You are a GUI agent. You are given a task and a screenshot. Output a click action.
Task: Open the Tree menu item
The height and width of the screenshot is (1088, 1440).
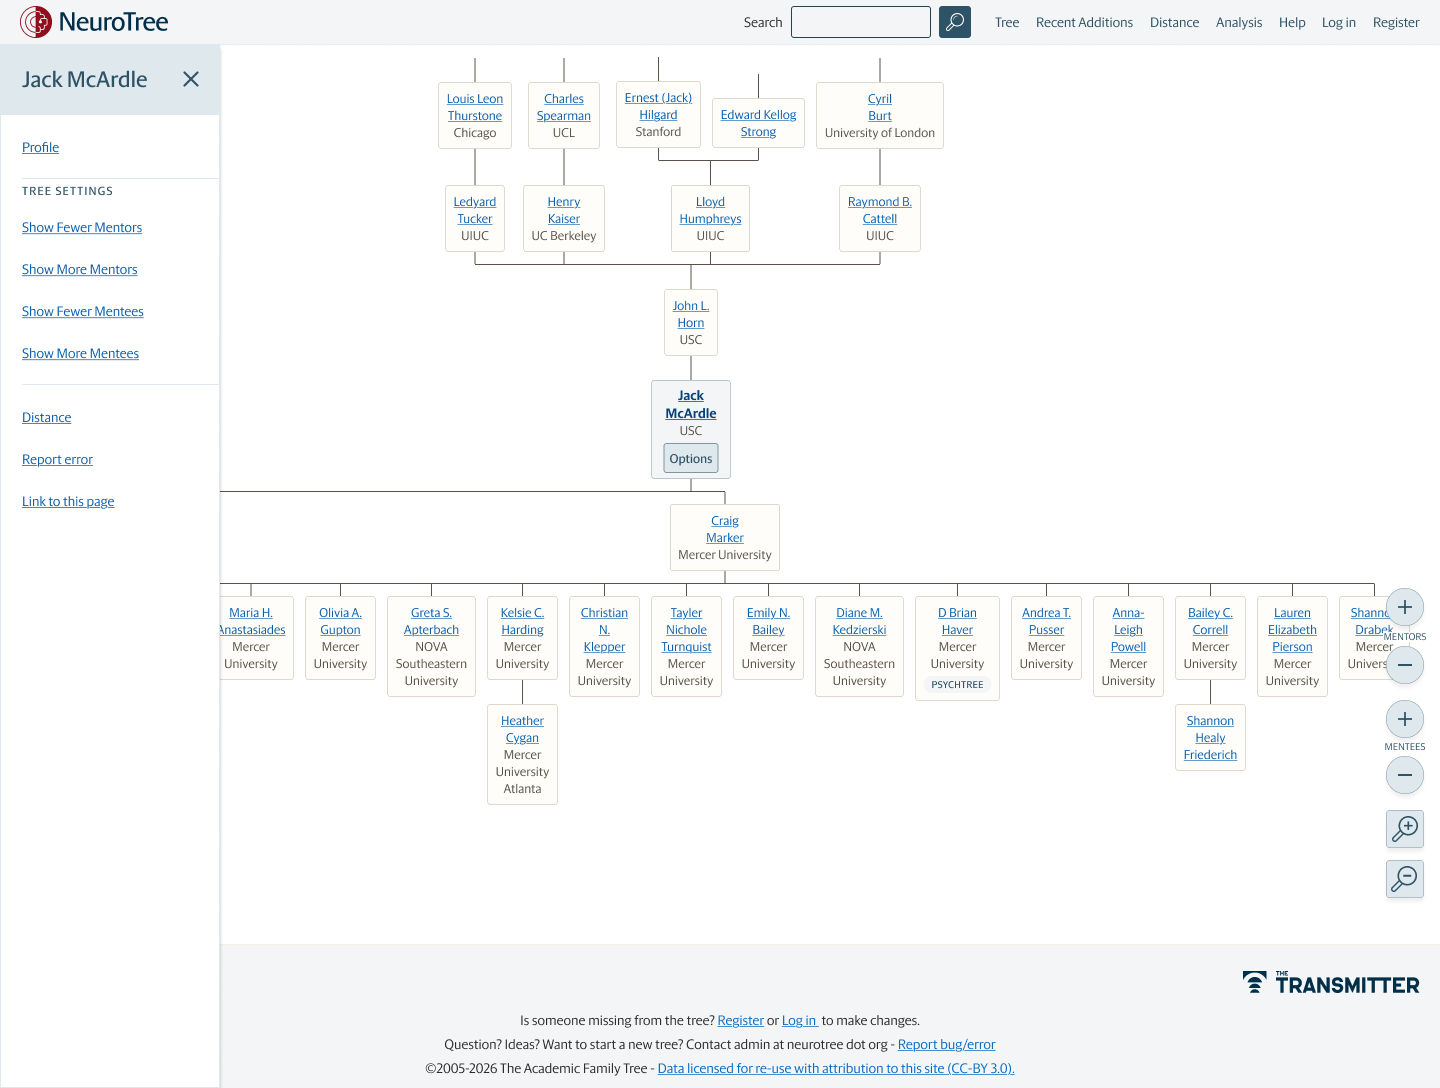[x=1007, y=22]
